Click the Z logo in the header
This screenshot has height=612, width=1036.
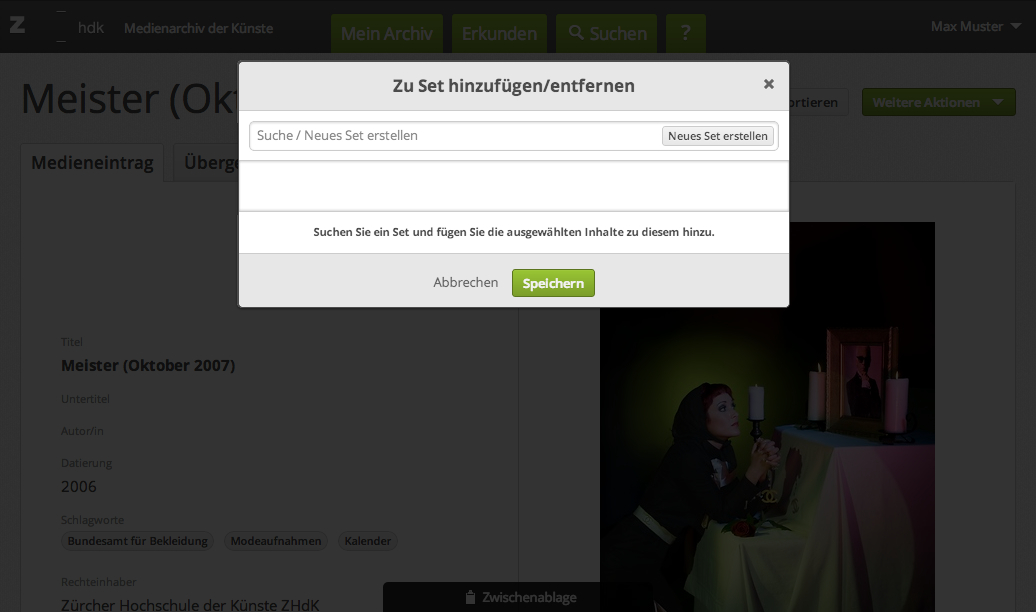(x=17, y=26)
